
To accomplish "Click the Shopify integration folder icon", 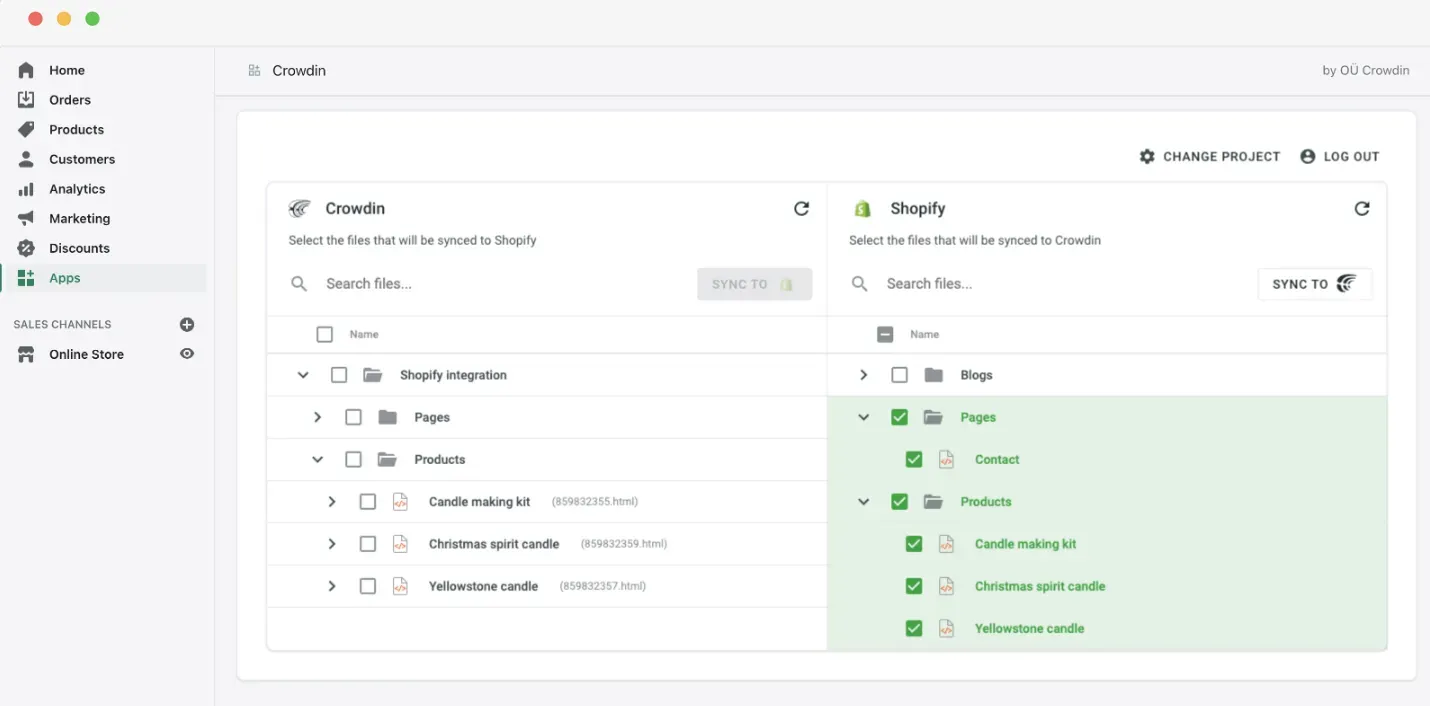I will [373, 375].
